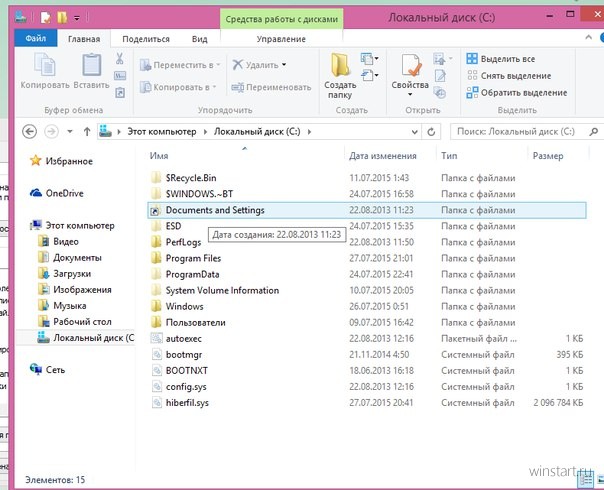Viewport: 604px width, 490px height.
Task: Customize quick access toolbar dropdown arrow
Action: click(x=77, y=18)
